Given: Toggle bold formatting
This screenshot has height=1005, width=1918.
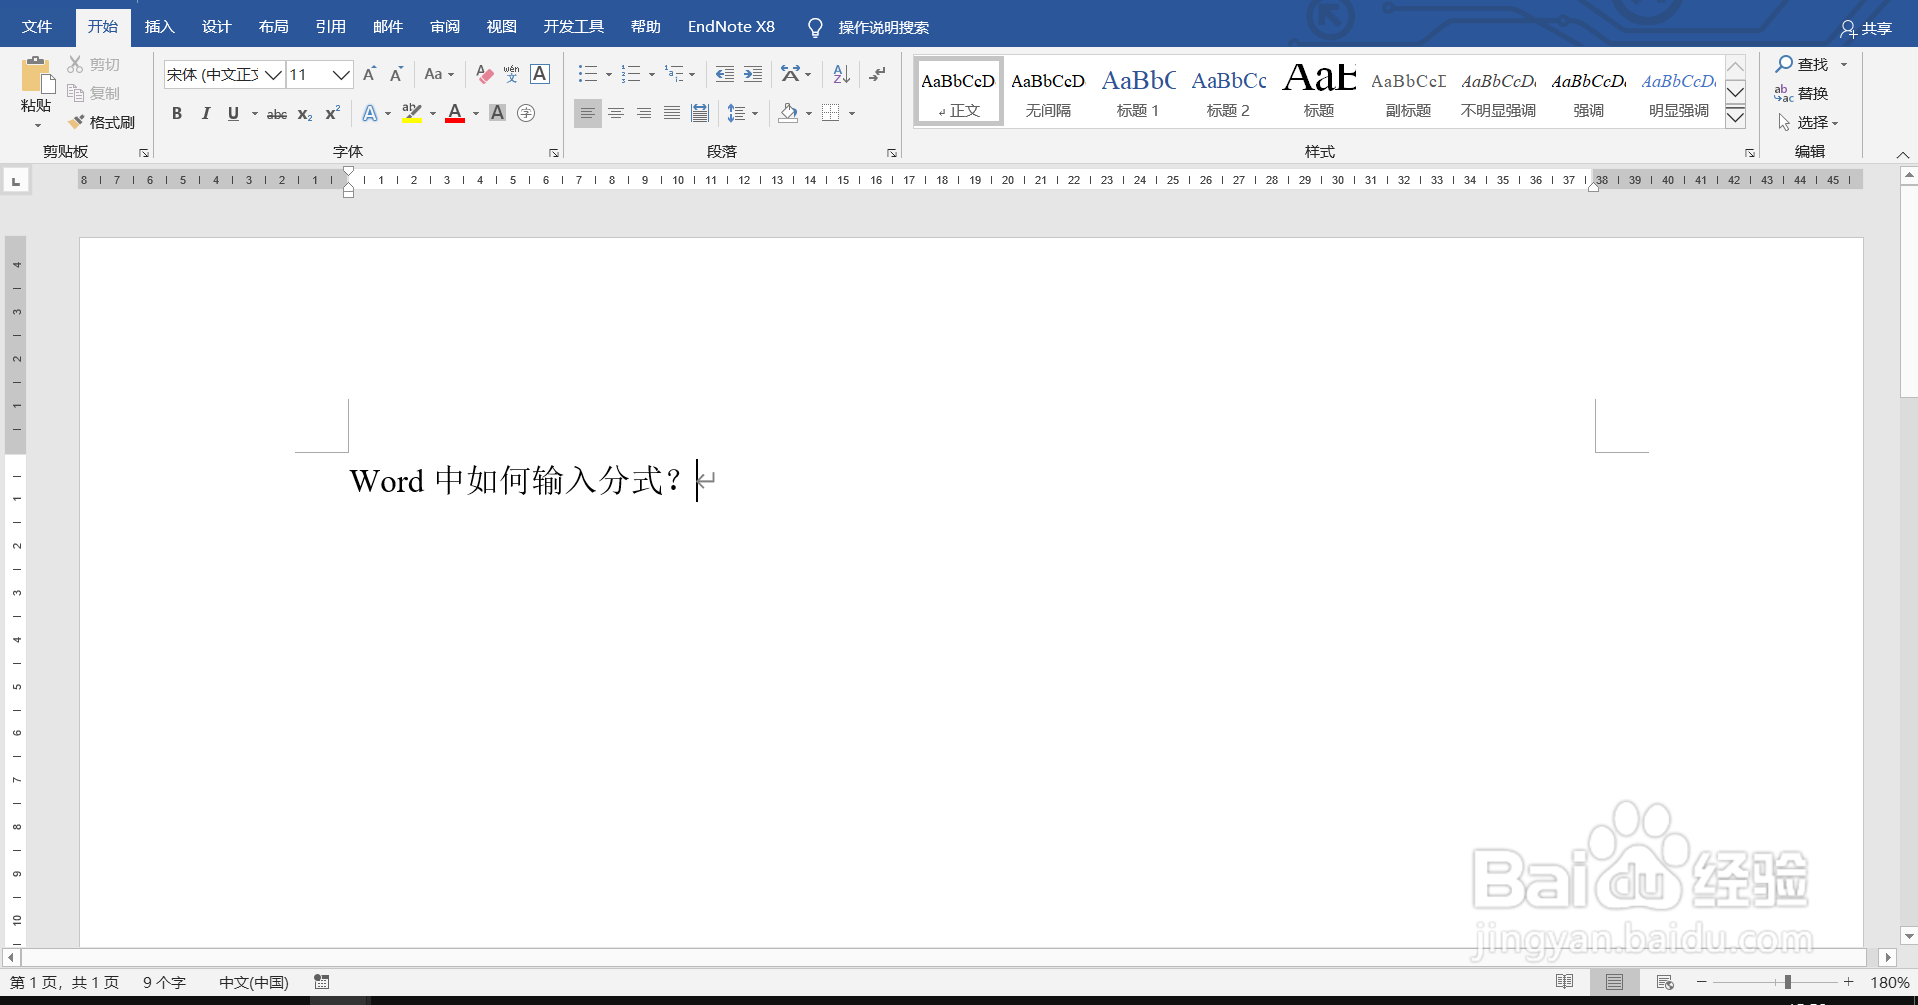Looking at the screenshot, I should click(x=177, y=113).
